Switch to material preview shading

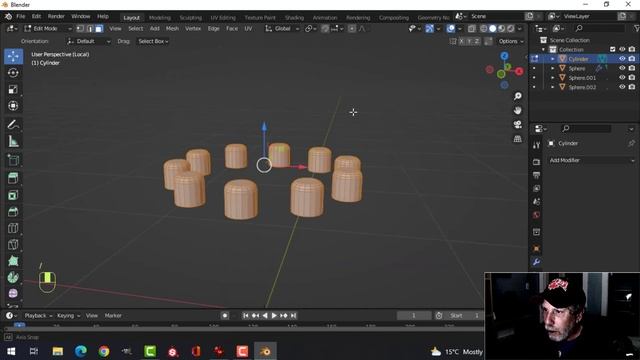(502, 29)
